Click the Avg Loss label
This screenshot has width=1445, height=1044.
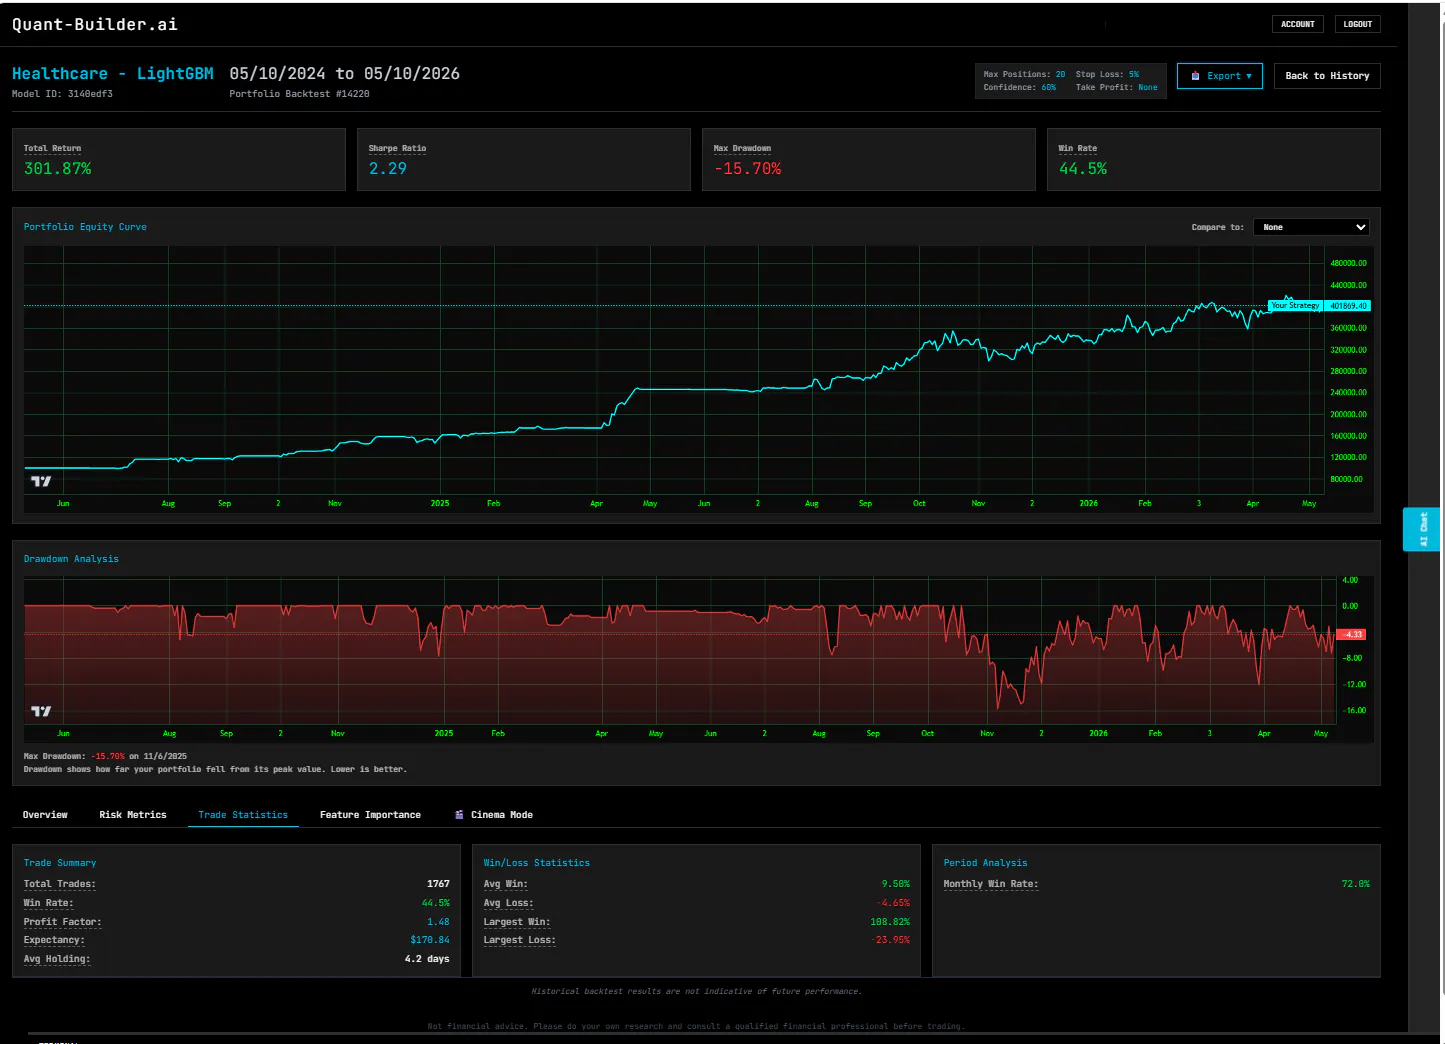[x=509, y=903]
